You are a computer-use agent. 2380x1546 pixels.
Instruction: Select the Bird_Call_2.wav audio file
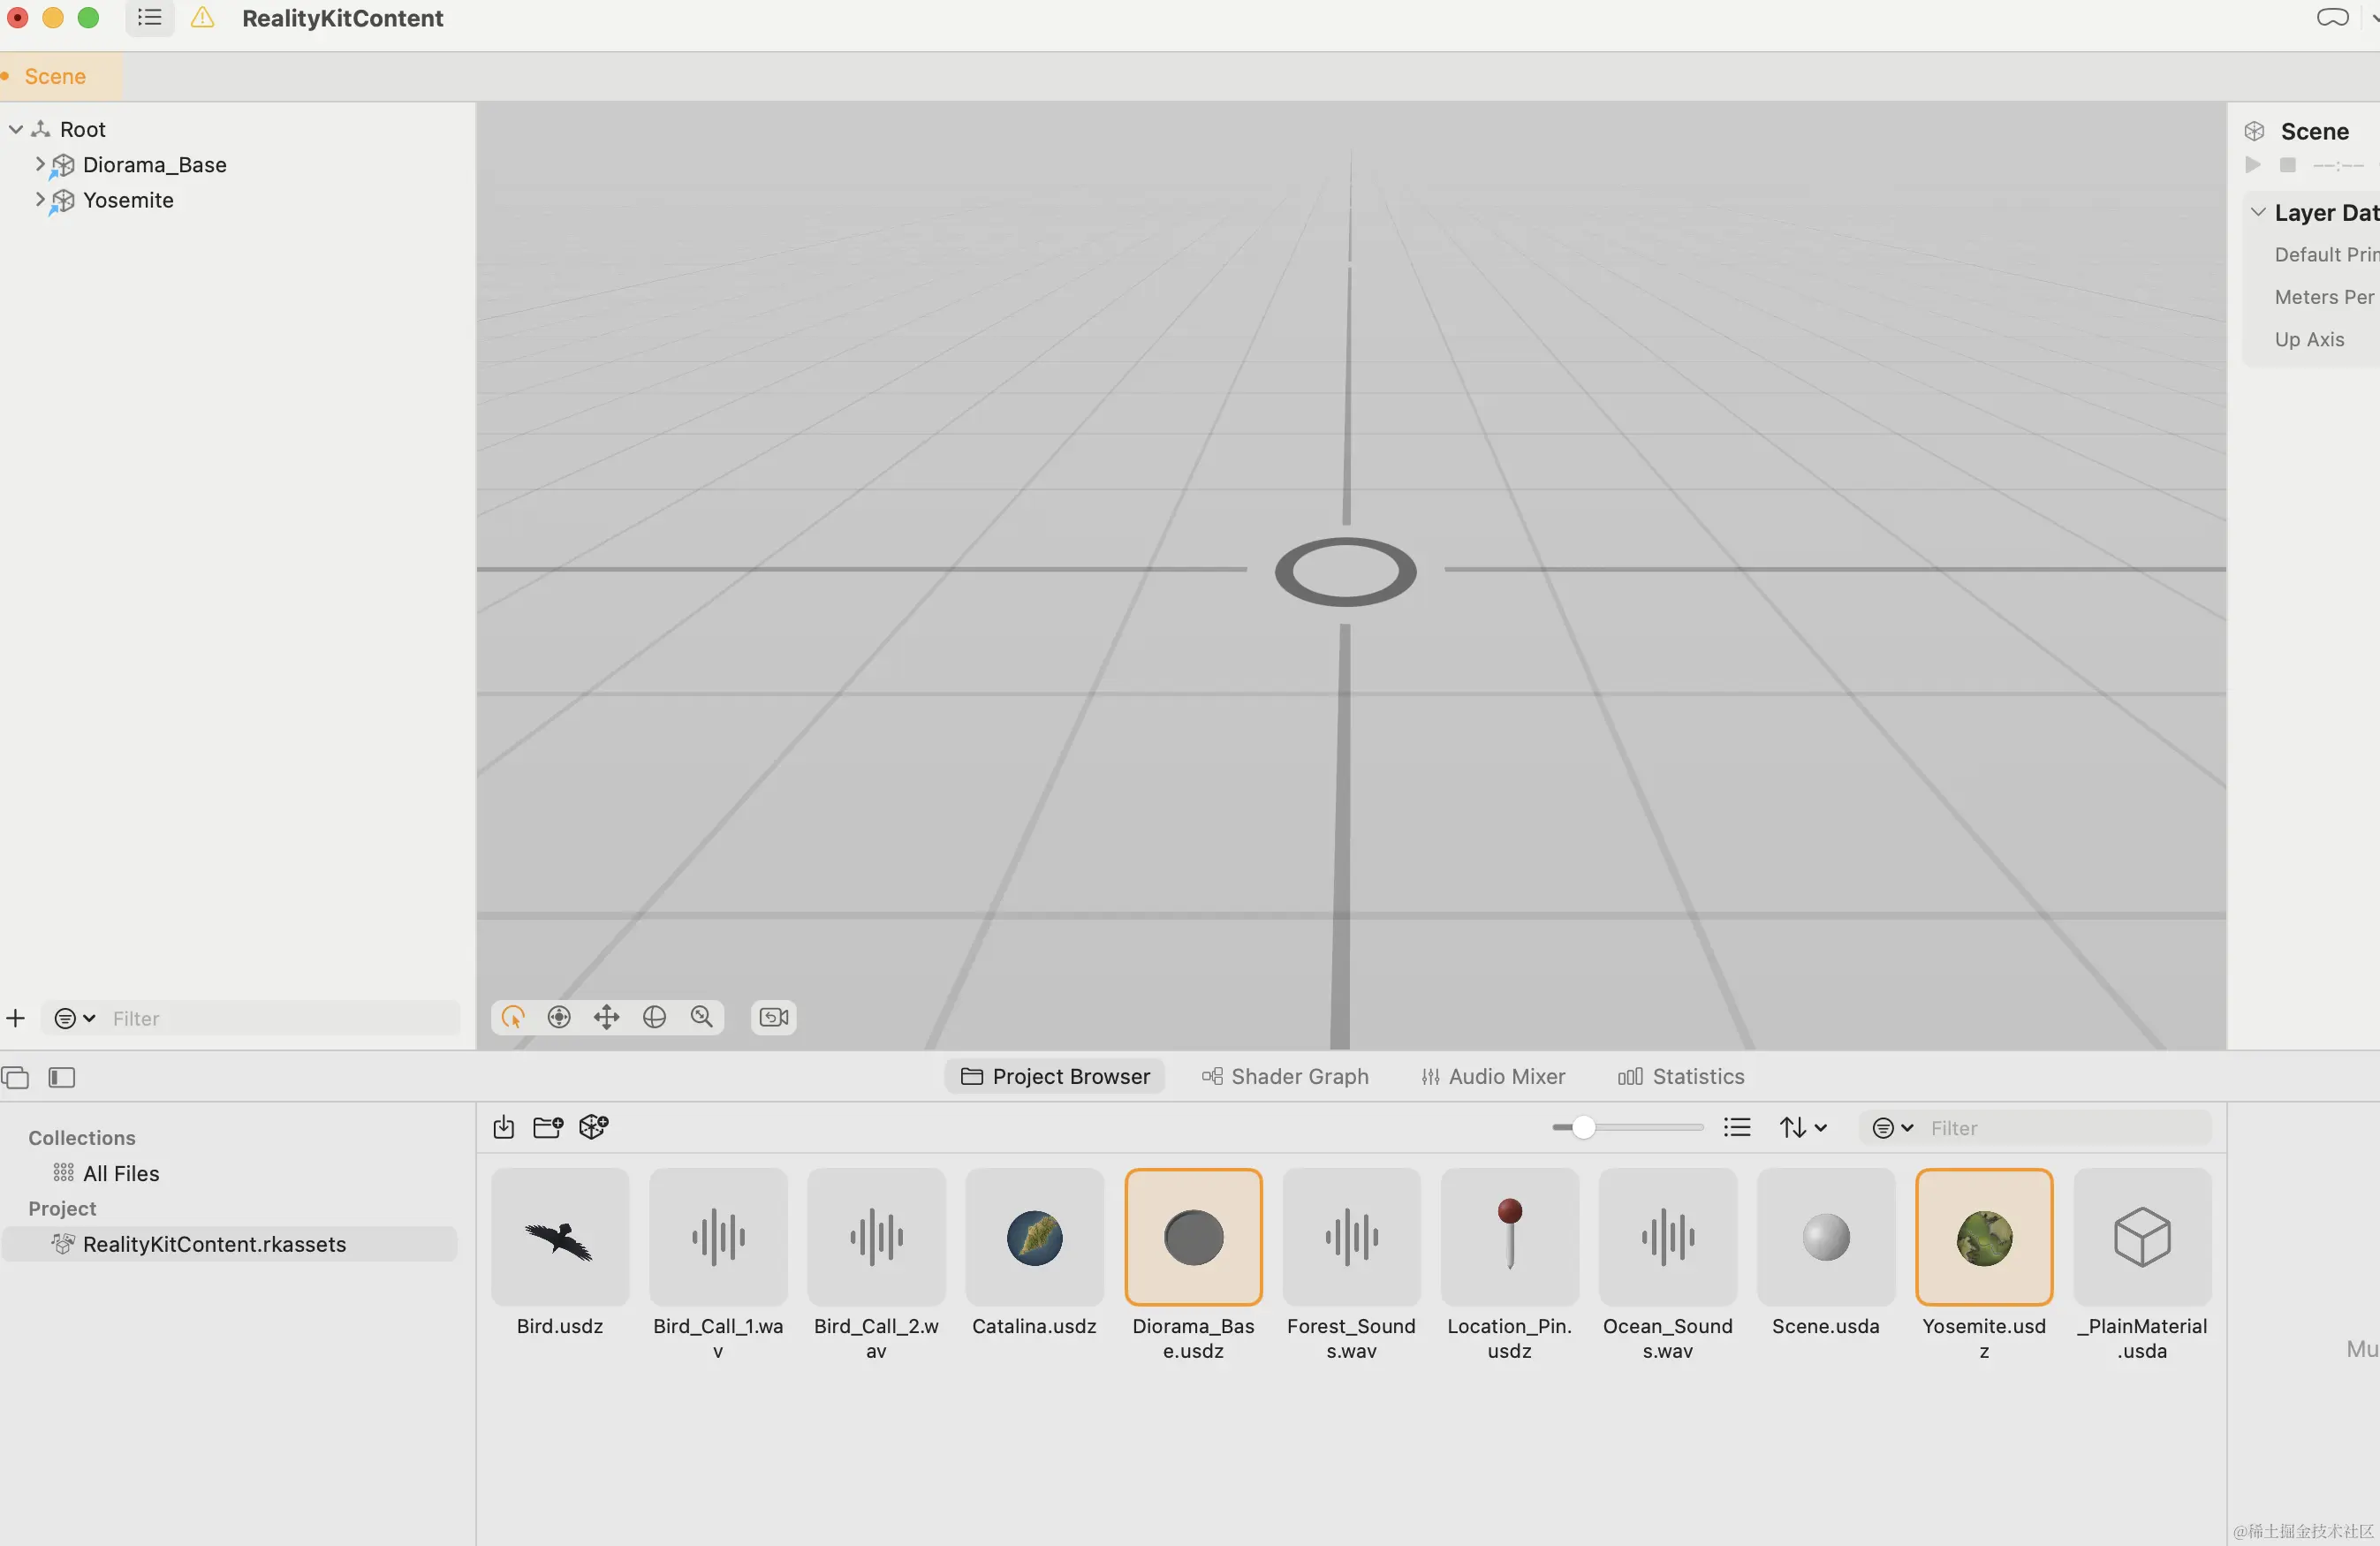(876, 1237)
